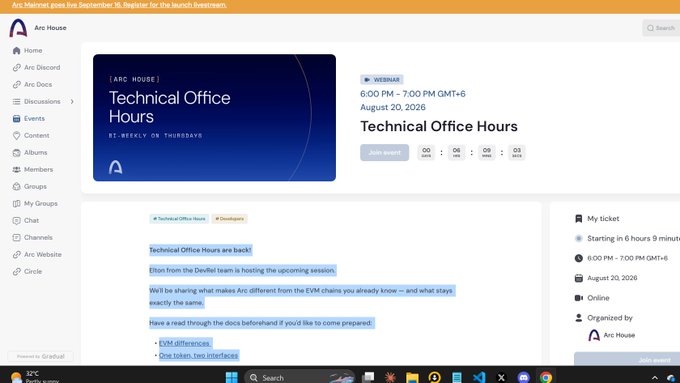Click the WEBINAR badge
Viewport: 680px width, 383px height.
[x=382, y=79]
